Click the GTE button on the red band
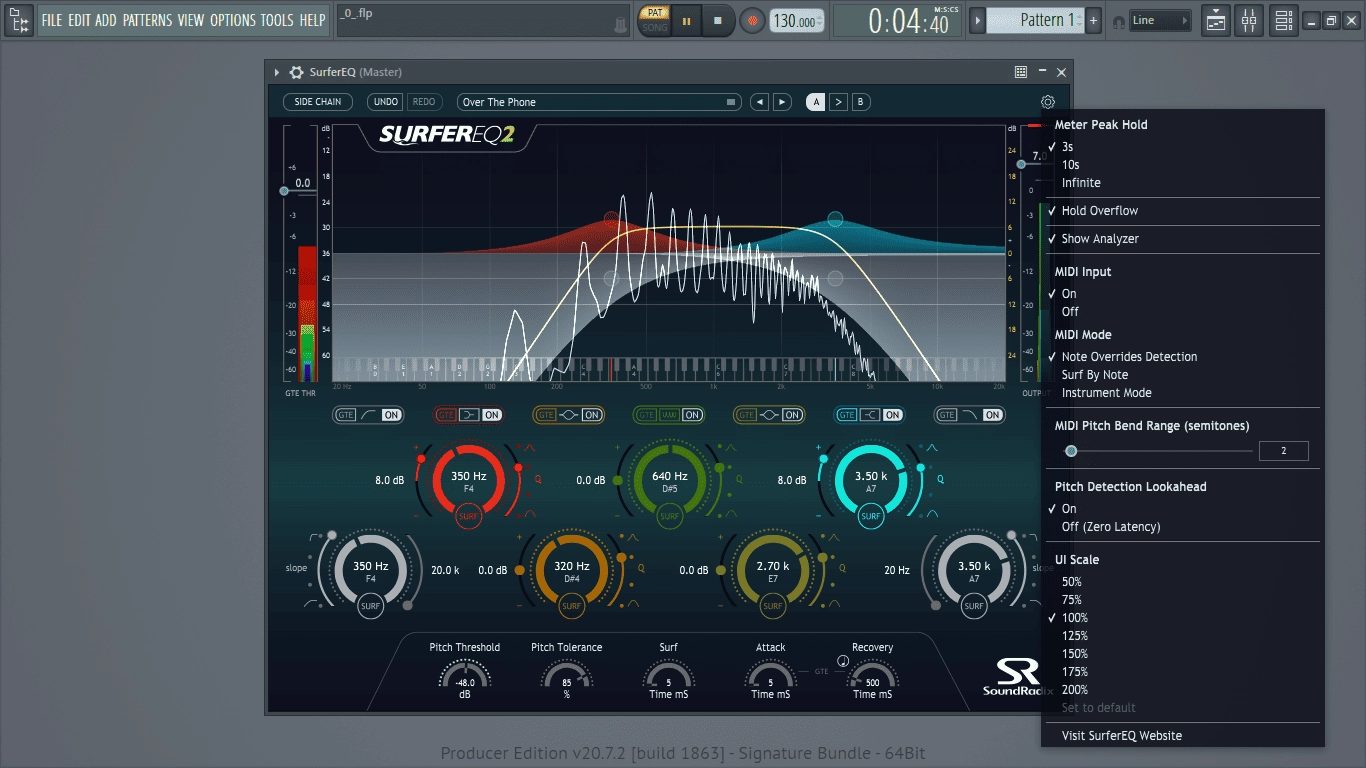 point(446,415)
